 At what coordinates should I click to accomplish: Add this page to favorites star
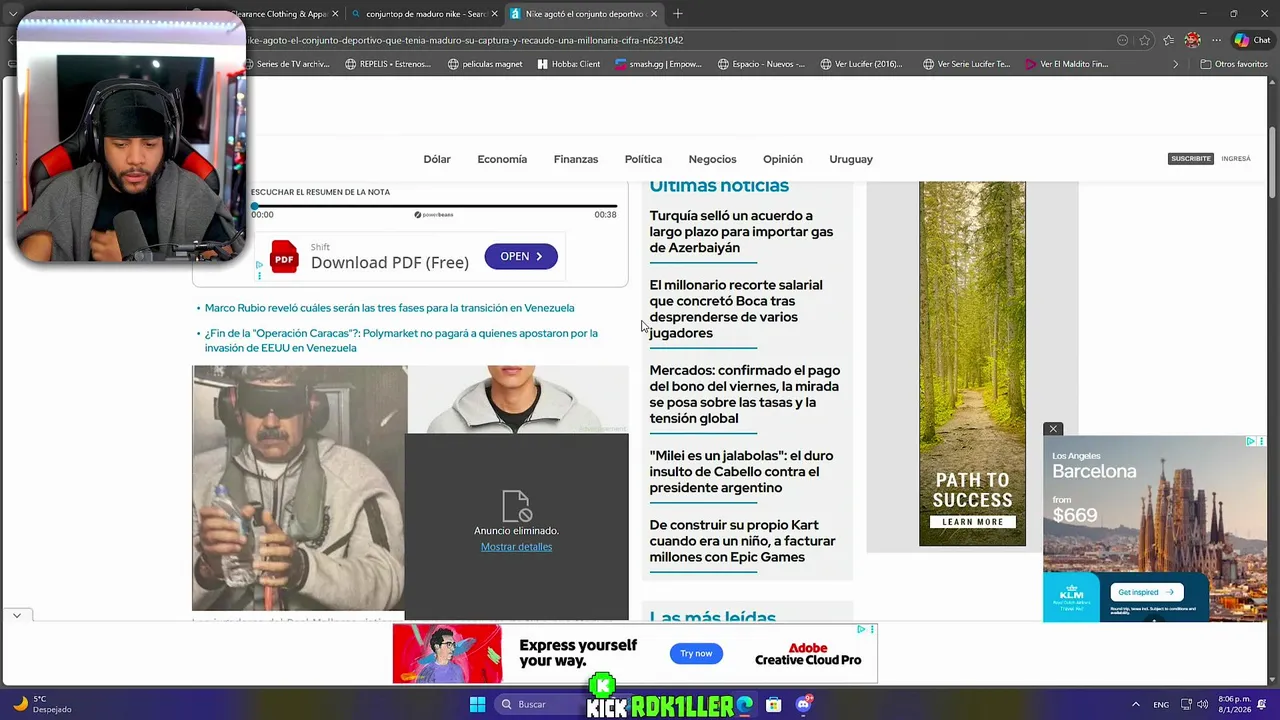click(1145, 40)
